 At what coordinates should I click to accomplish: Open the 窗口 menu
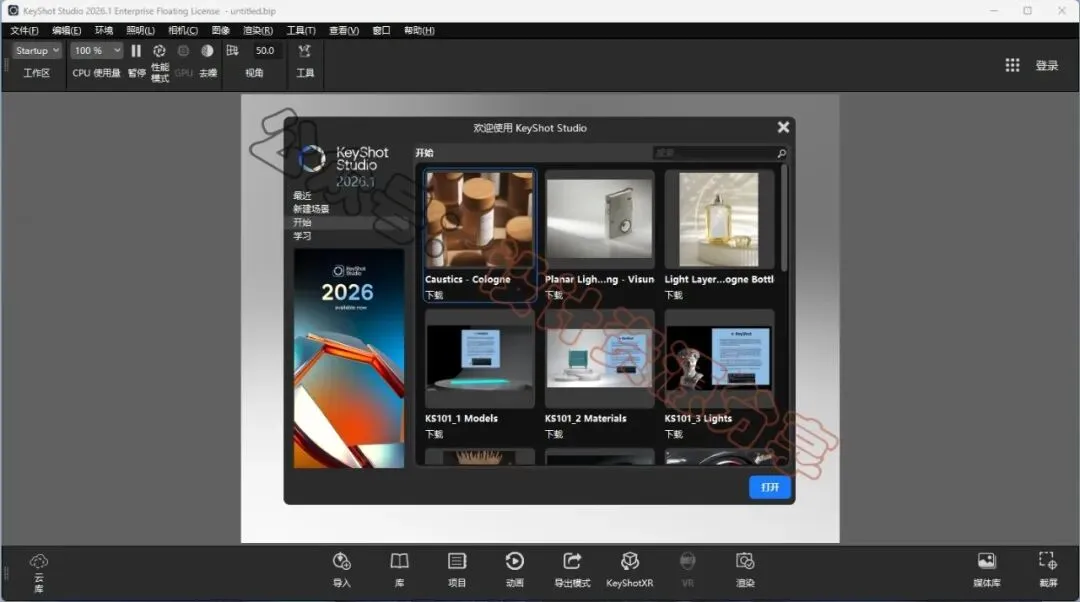click(x=382, y=30)
